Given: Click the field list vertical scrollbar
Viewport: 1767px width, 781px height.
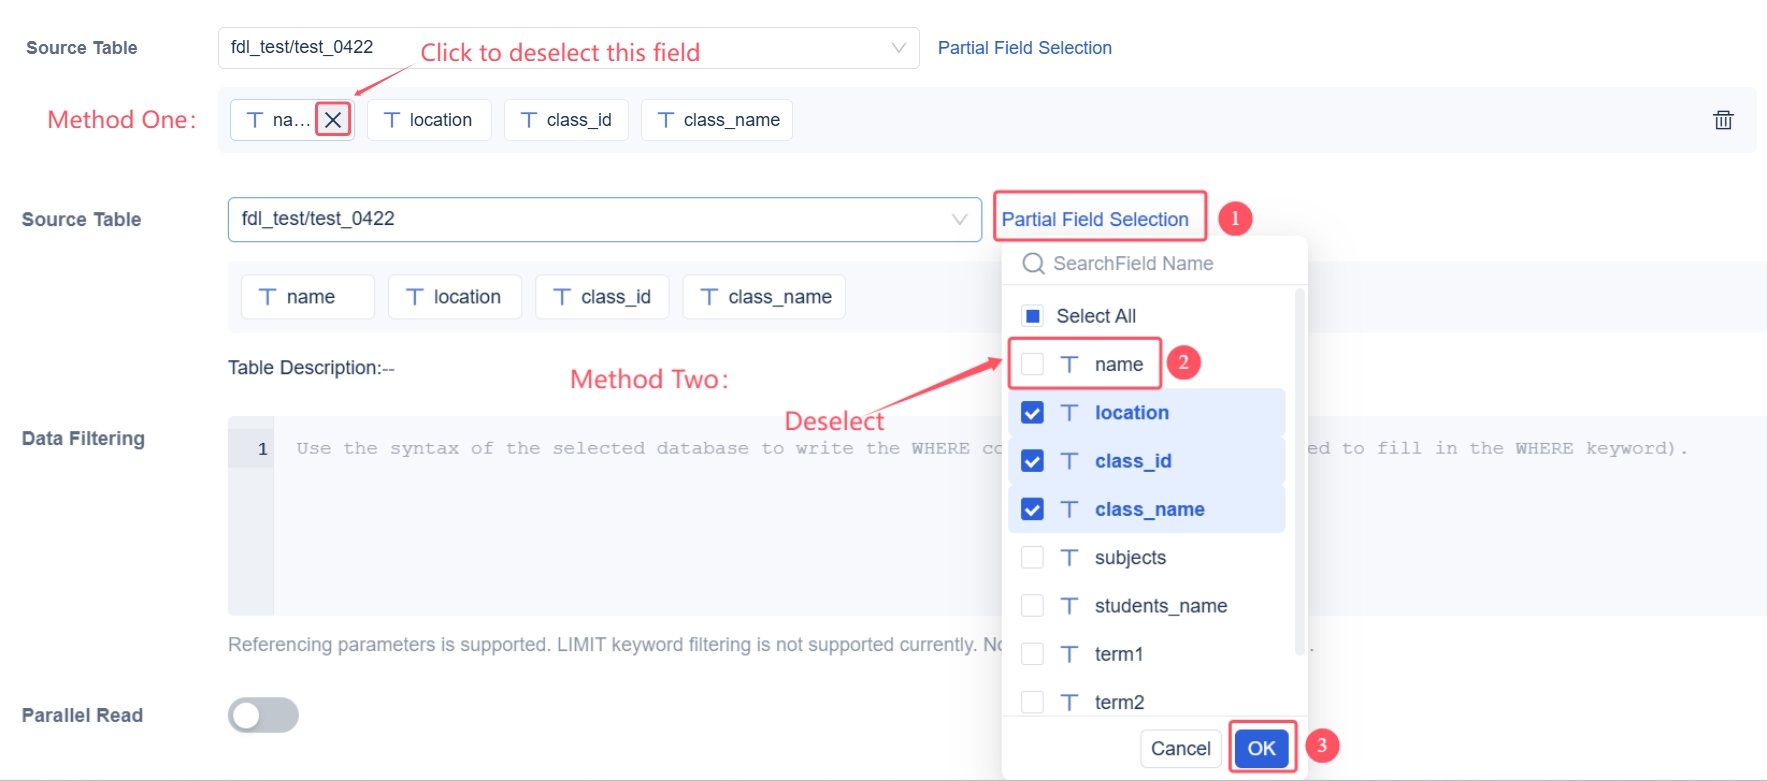Looking at the screenshot, I should pos(1300,472).
